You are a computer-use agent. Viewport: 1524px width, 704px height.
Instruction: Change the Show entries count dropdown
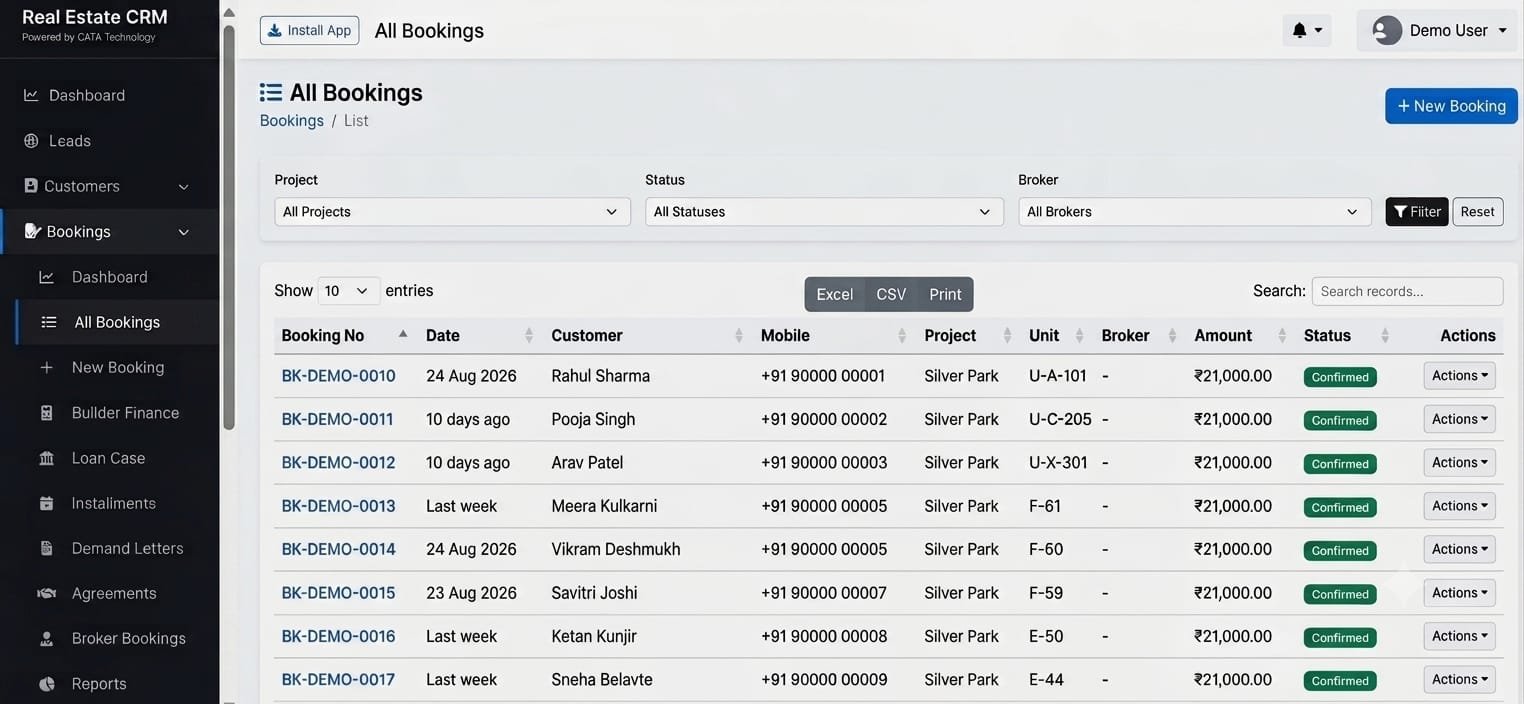349,291
